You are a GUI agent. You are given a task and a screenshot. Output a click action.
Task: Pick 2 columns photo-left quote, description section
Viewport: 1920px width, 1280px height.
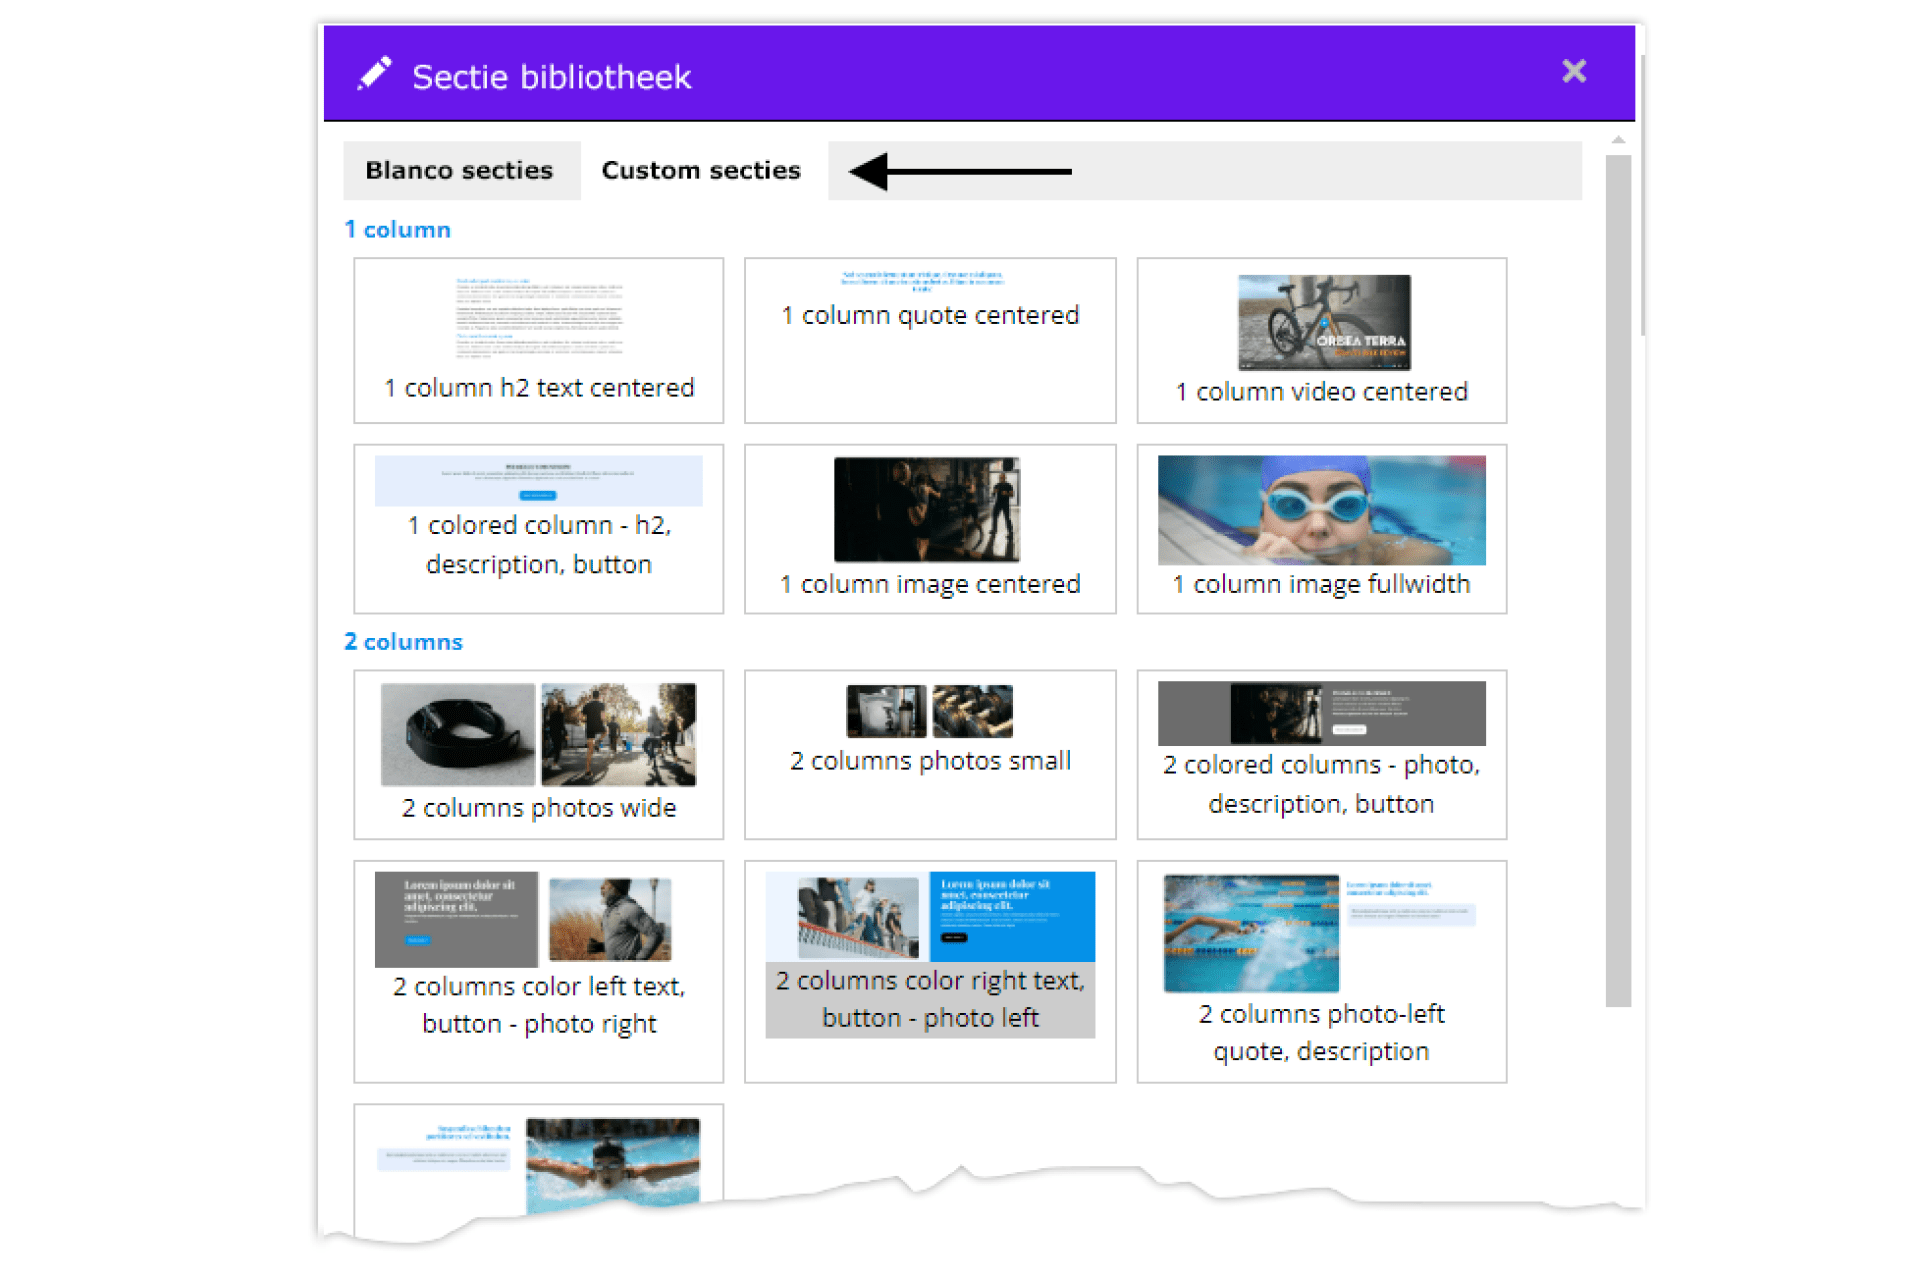tap(1321, 971)
